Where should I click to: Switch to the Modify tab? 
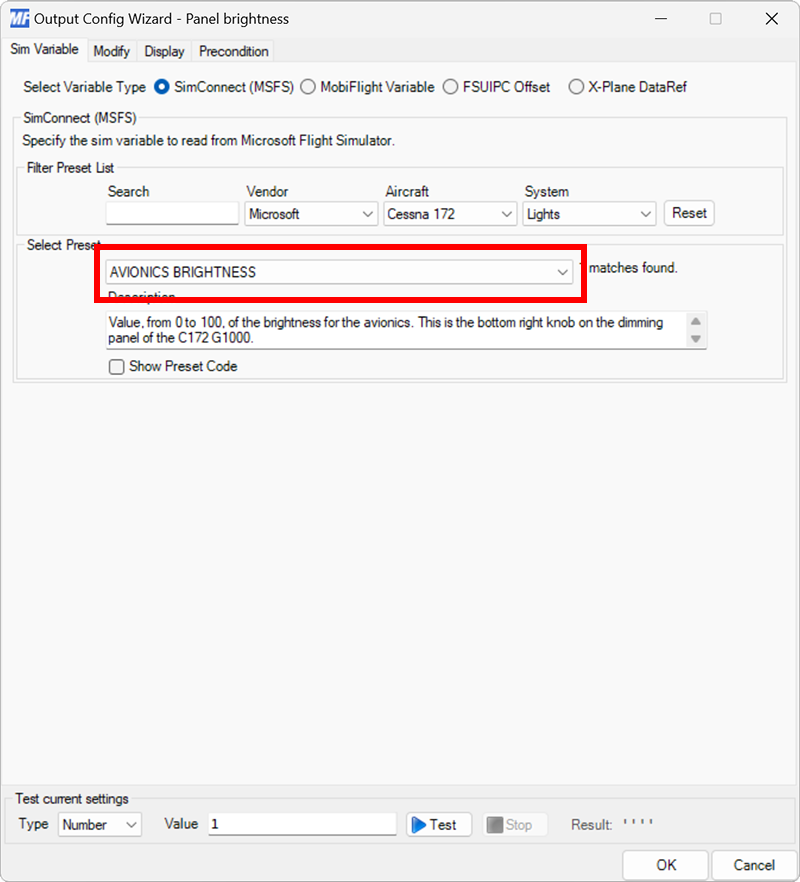pos(111,51)
